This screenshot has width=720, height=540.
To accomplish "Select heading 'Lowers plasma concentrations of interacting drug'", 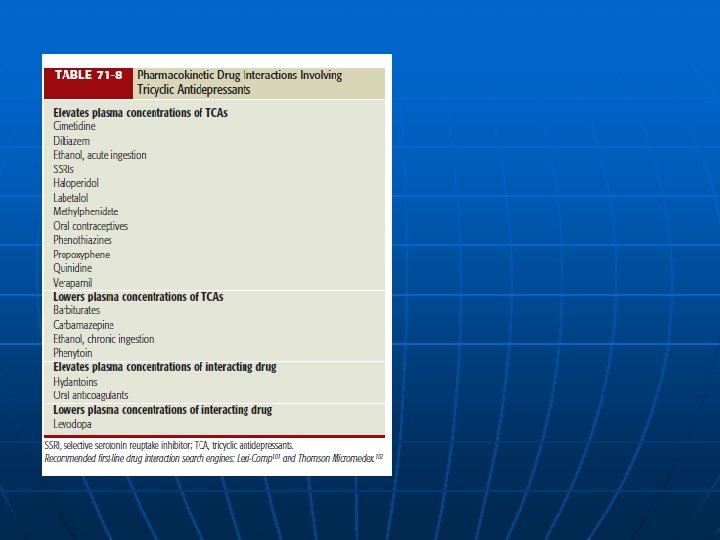I will (163, 410).
